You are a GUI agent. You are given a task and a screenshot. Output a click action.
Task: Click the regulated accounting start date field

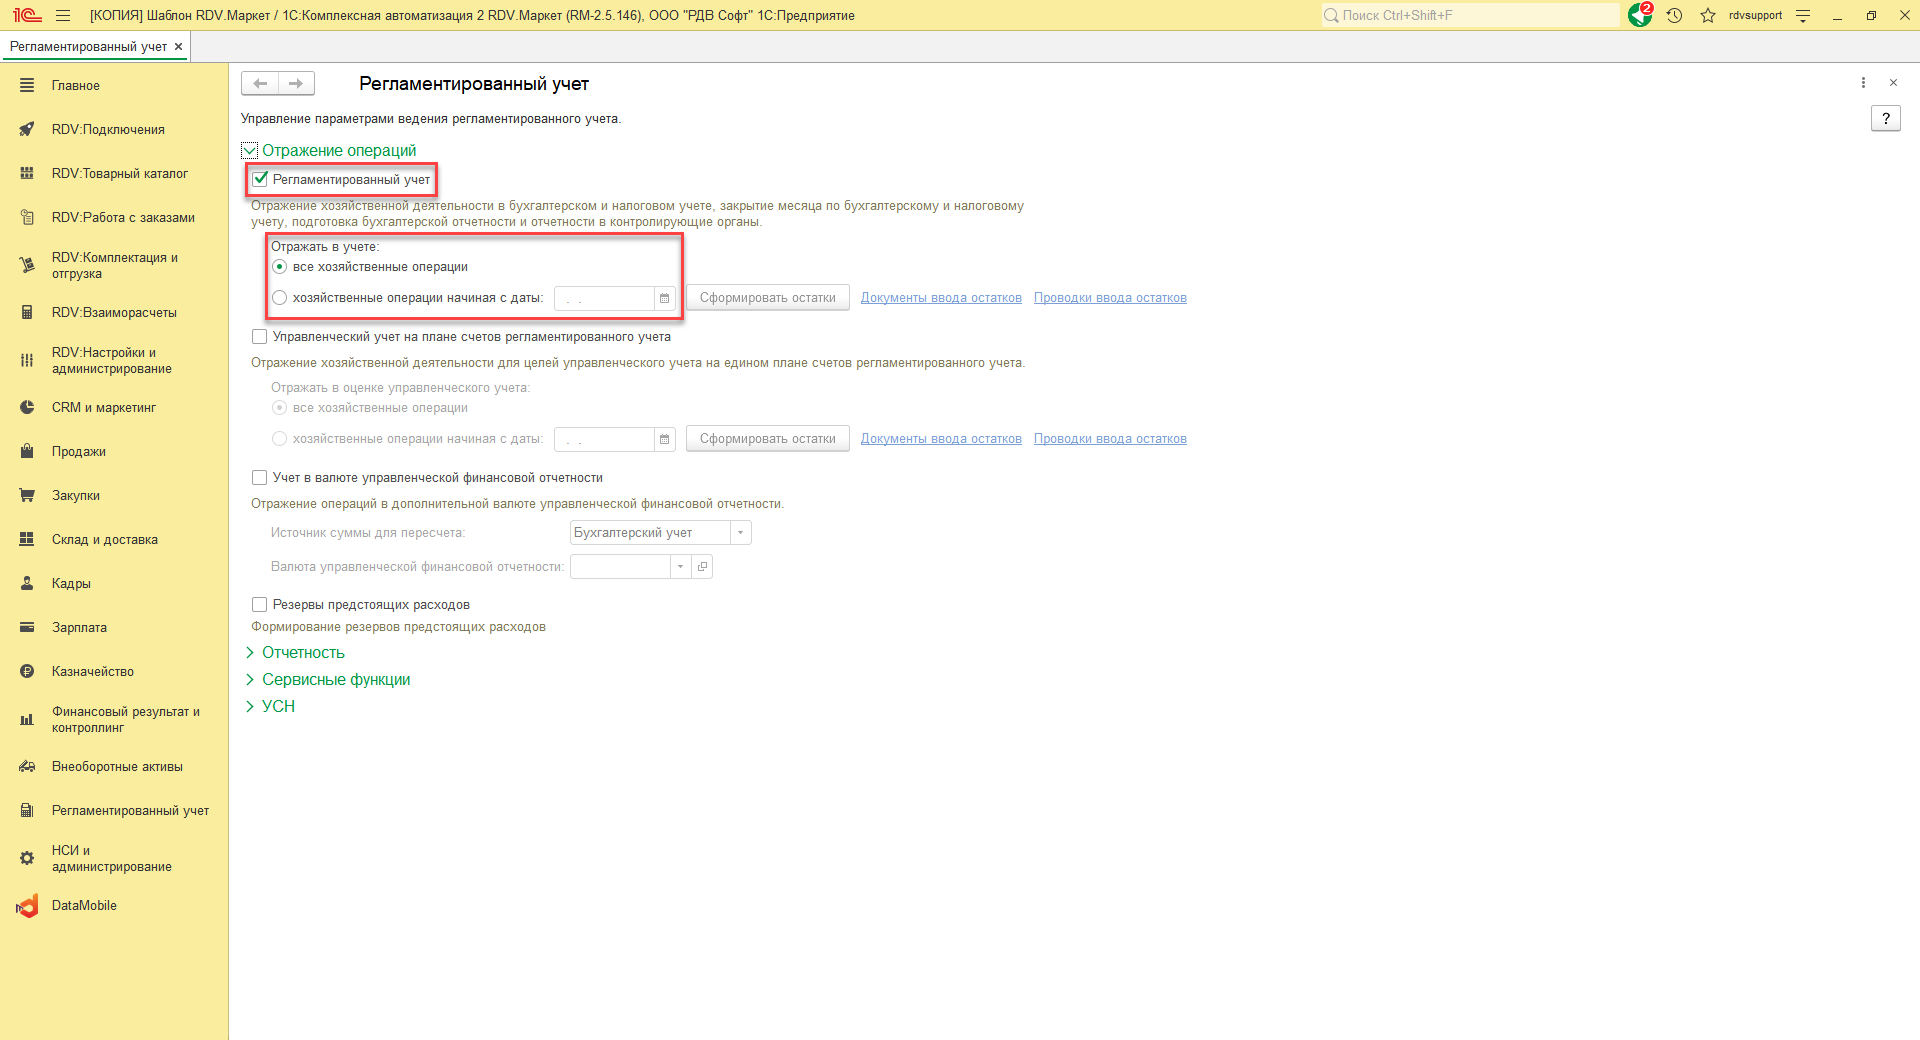(x=605, y=298)
